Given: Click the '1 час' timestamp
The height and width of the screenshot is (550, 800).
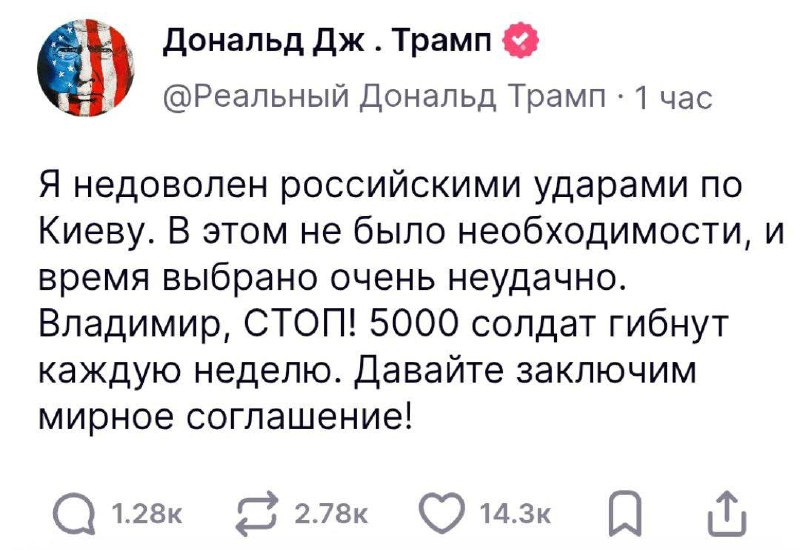Looking at the screenshot, I should [673, 97].
